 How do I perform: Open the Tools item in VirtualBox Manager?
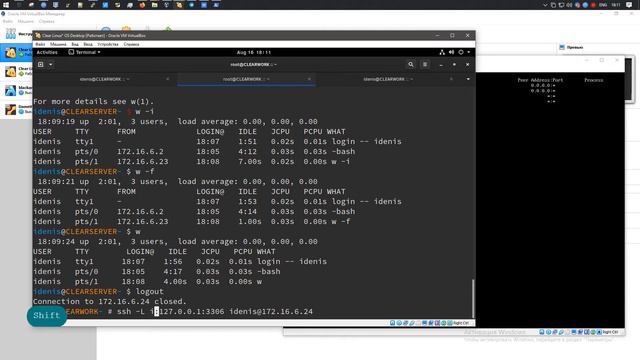pyautogui.click(x=18, y=34)
